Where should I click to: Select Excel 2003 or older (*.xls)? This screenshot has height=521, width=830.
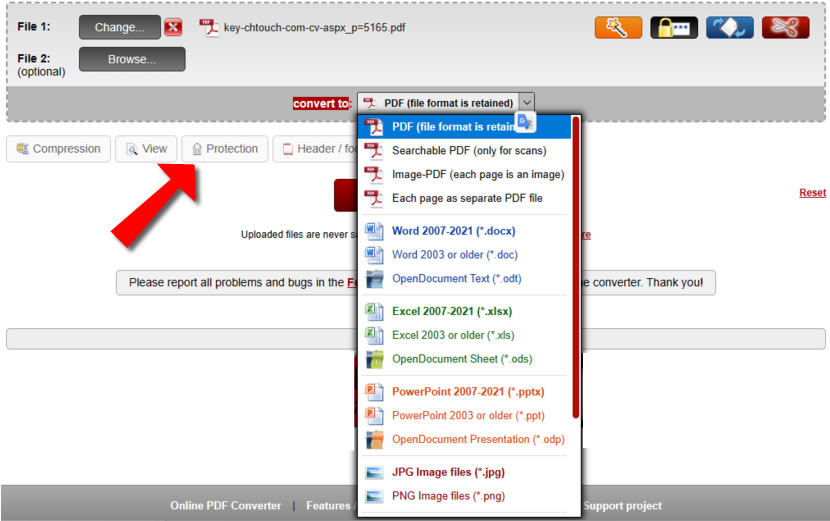(x=465, y=335)
